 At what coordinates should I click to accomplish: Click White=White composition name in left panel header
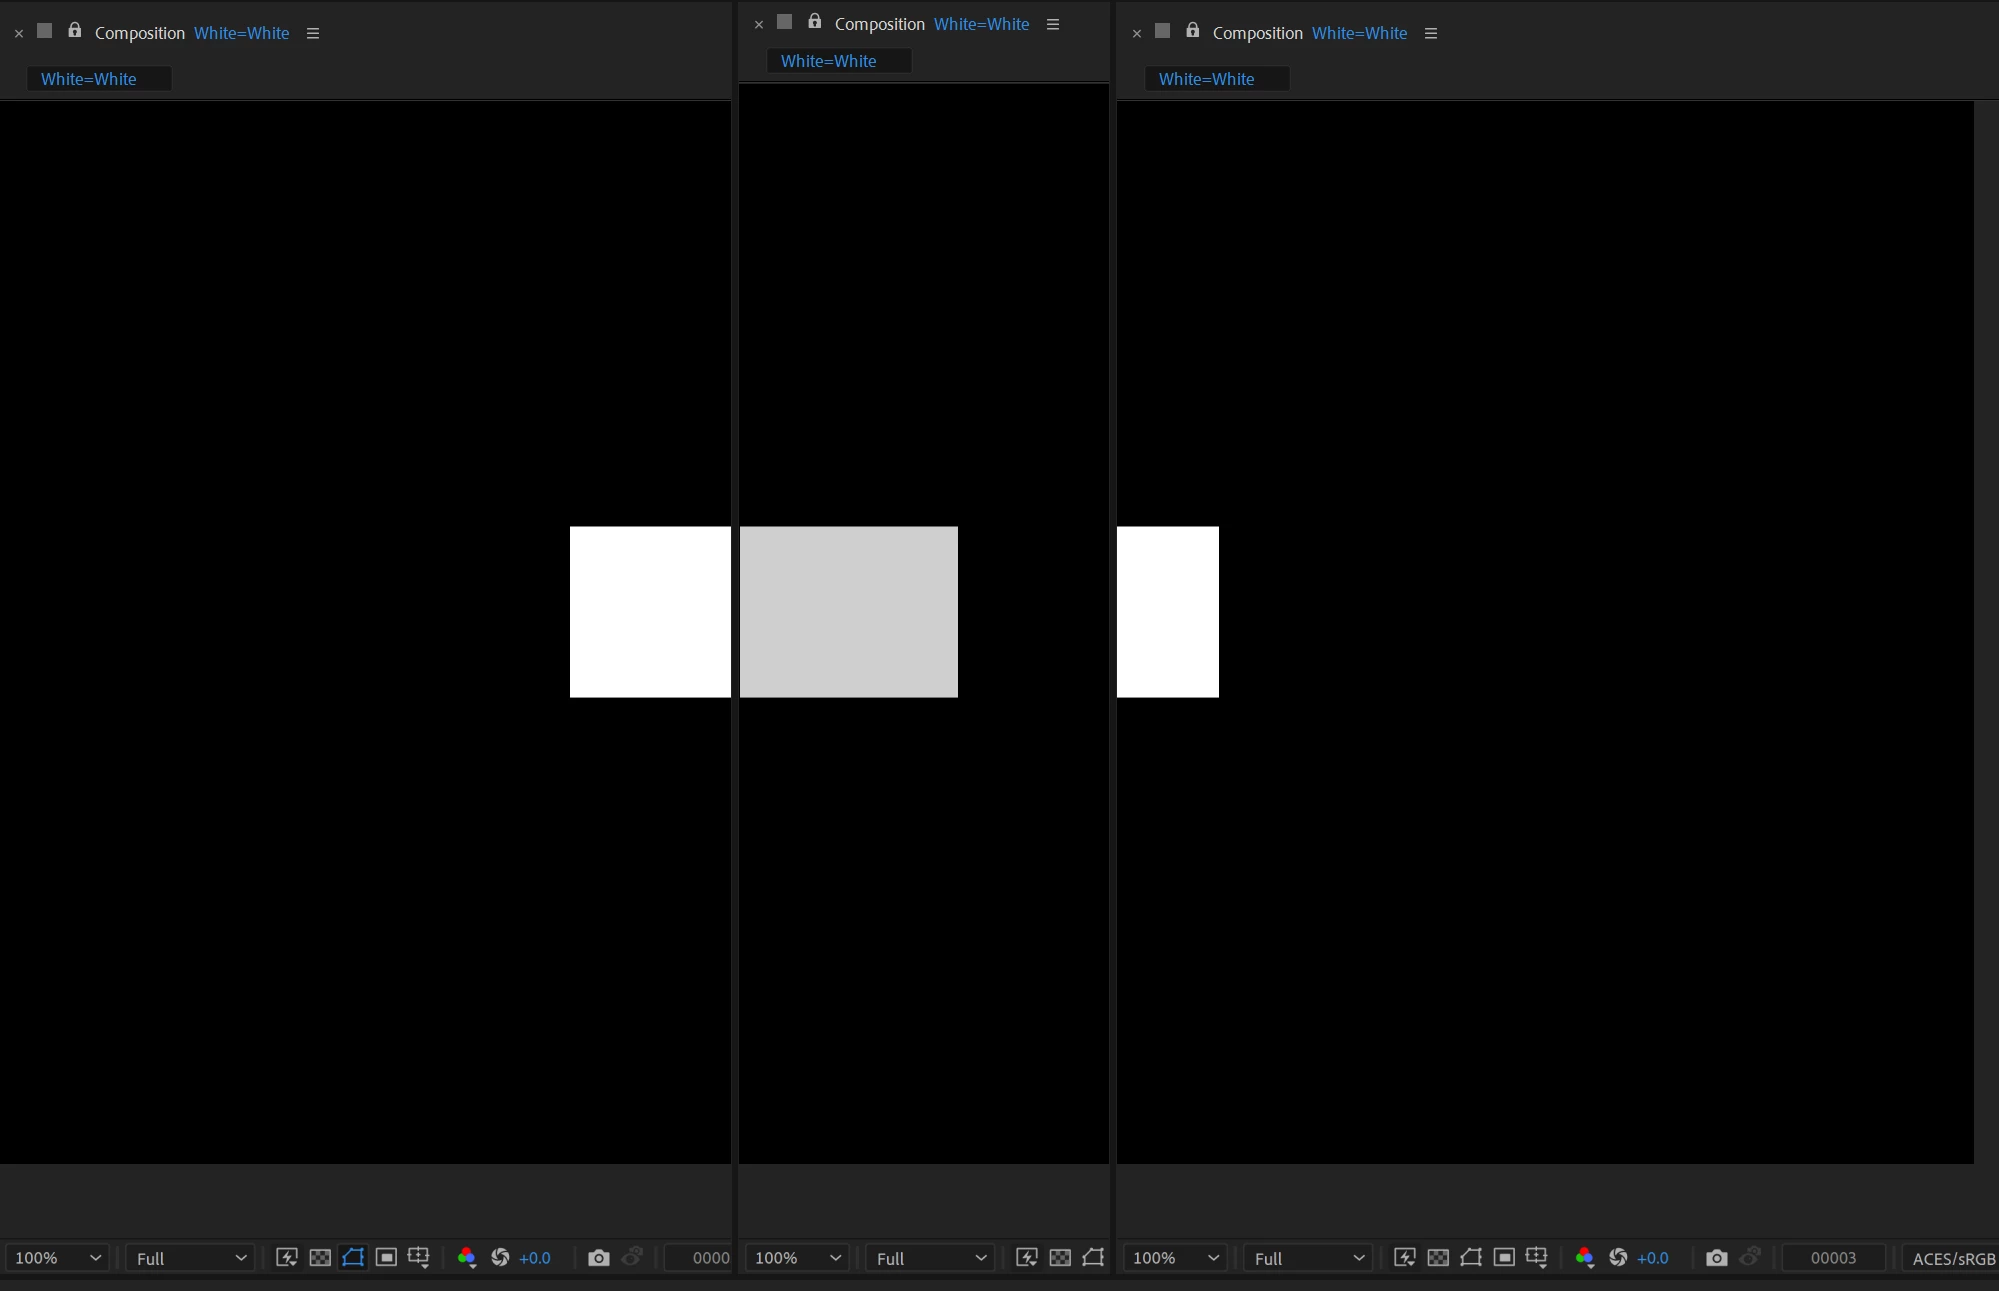pyautogui.click(x=242, y=33)
